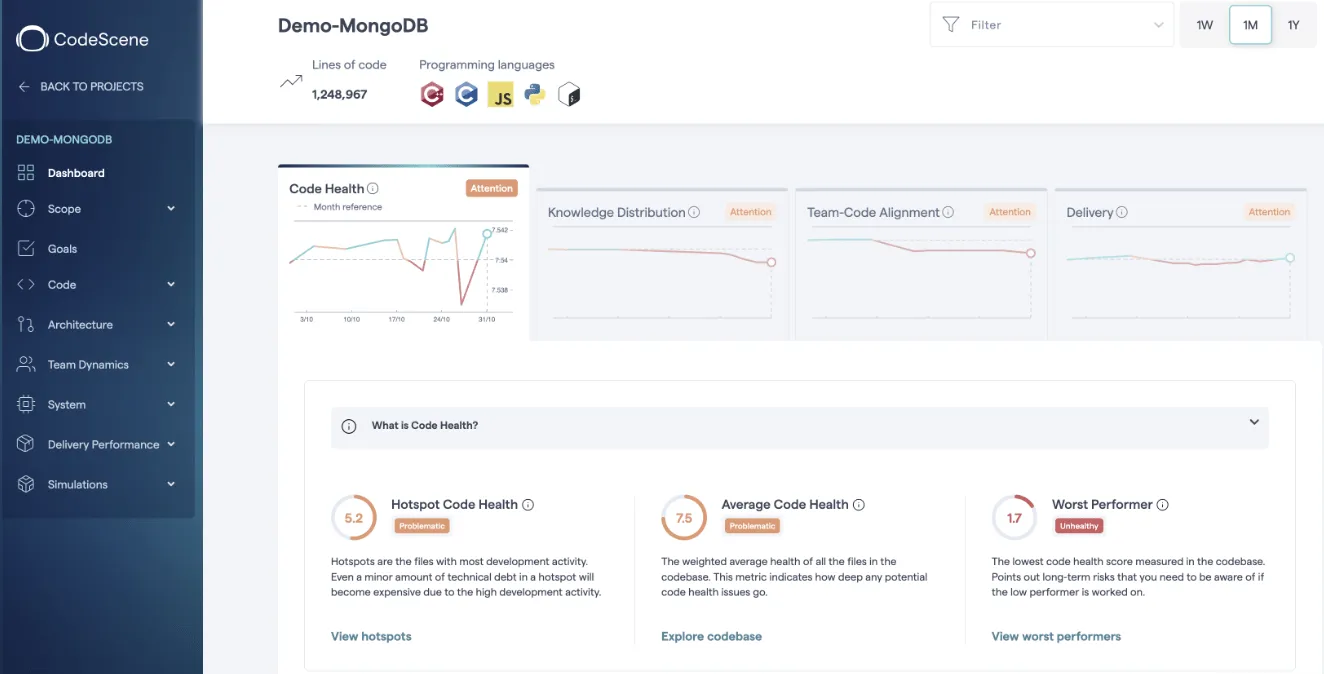The image size is (1324, 674).
Task: Select the 1W time range
Action: pyautogui.click(x=1204, y=25)
